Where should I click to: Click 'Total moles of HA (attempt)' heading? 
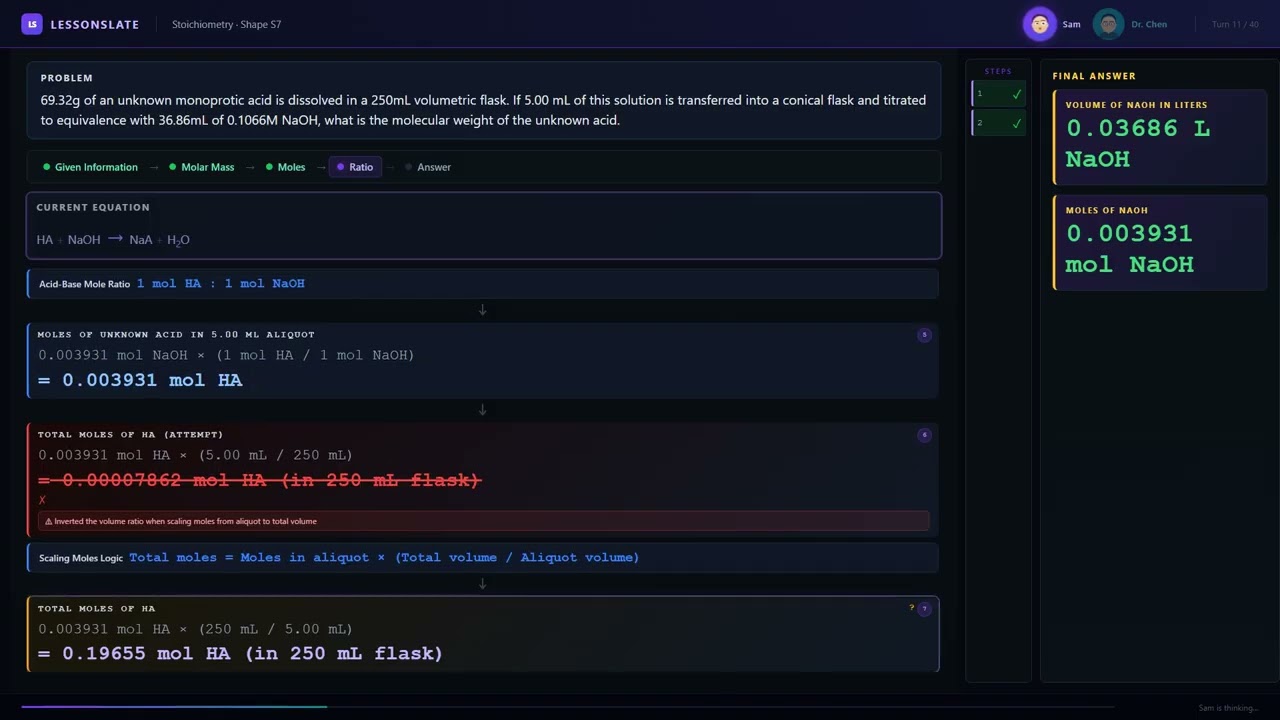pyautogui.click(x=130, y=434)
